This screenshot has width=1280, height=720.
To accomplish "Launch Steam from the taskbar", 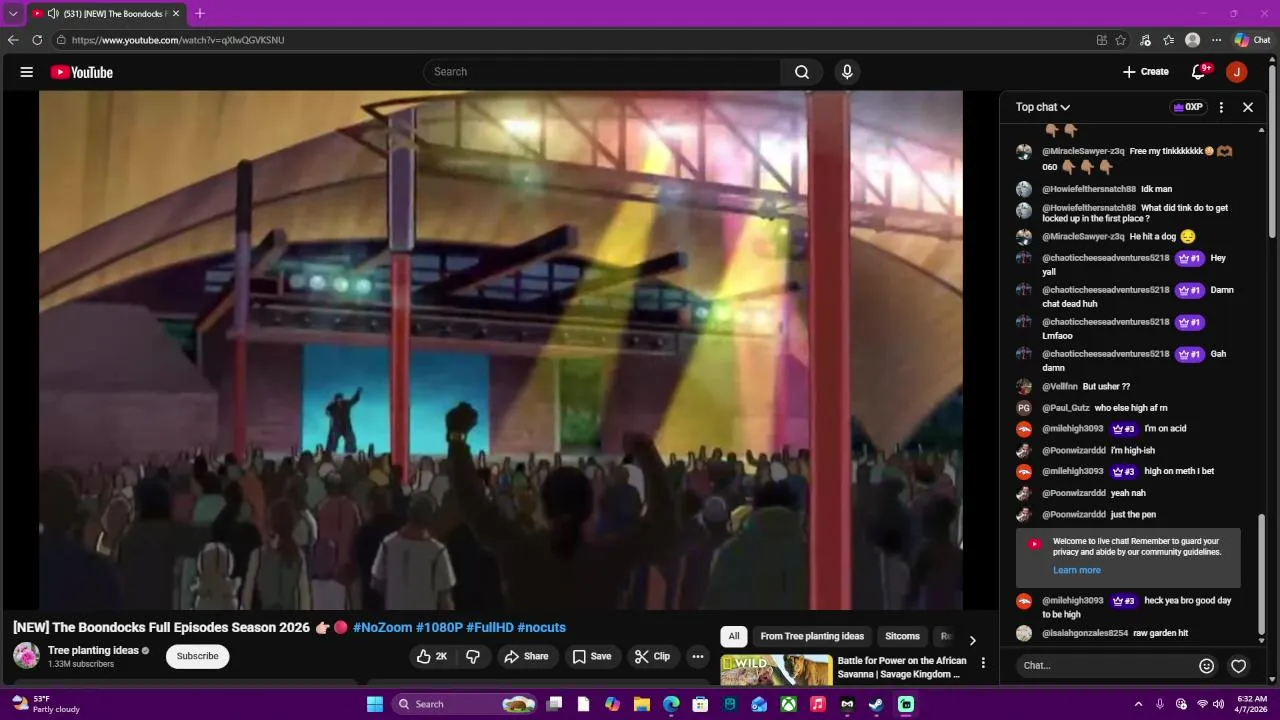I will [877, 704].
